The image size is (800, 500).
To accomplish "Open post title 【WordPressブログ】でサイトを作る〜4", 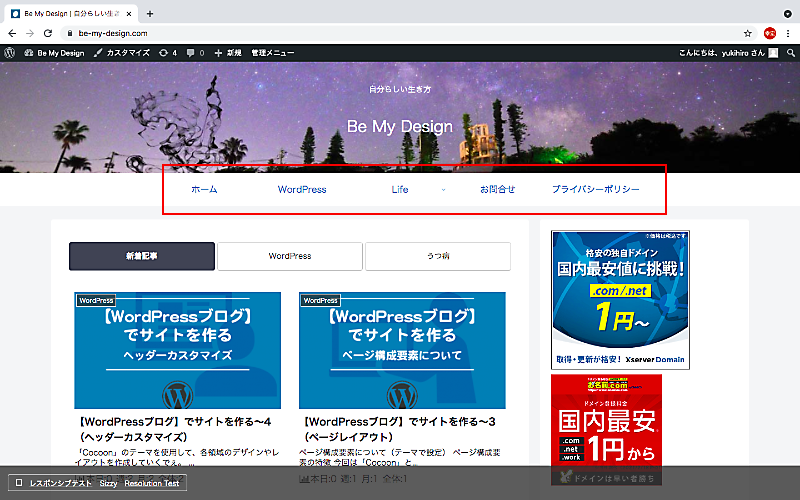I will (x=176, y=429).
